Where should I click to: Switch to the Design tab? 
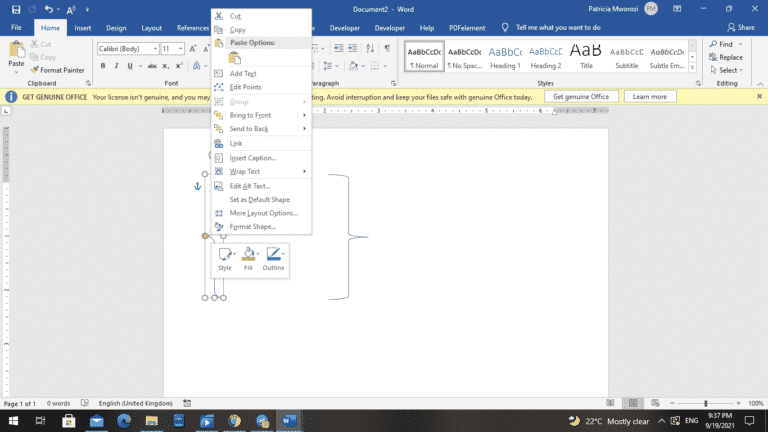pos(116,28)
